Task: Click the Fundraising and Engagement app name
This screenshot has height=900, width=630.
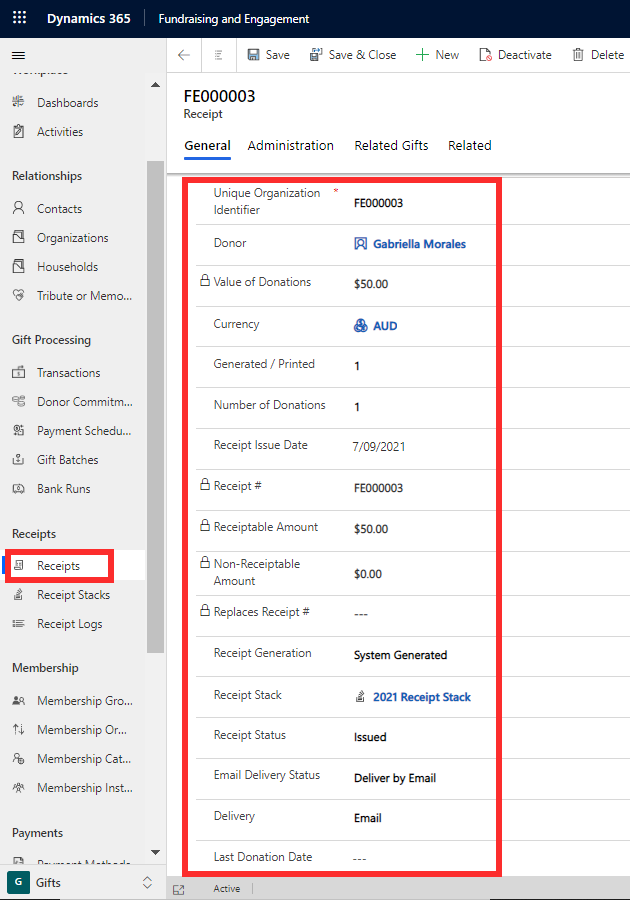Action: (234, 19)
